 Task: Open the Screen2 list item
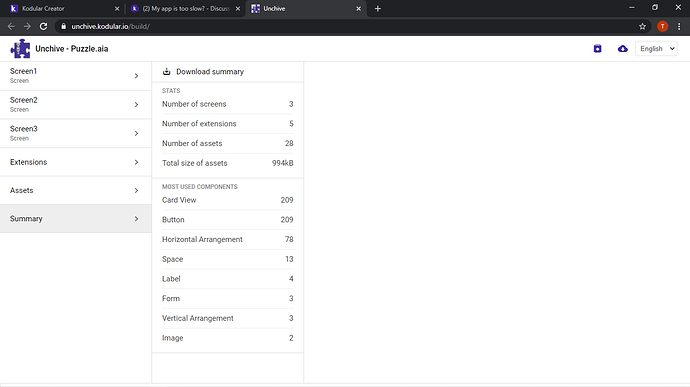pyautogui.click(x=76, y=104)
